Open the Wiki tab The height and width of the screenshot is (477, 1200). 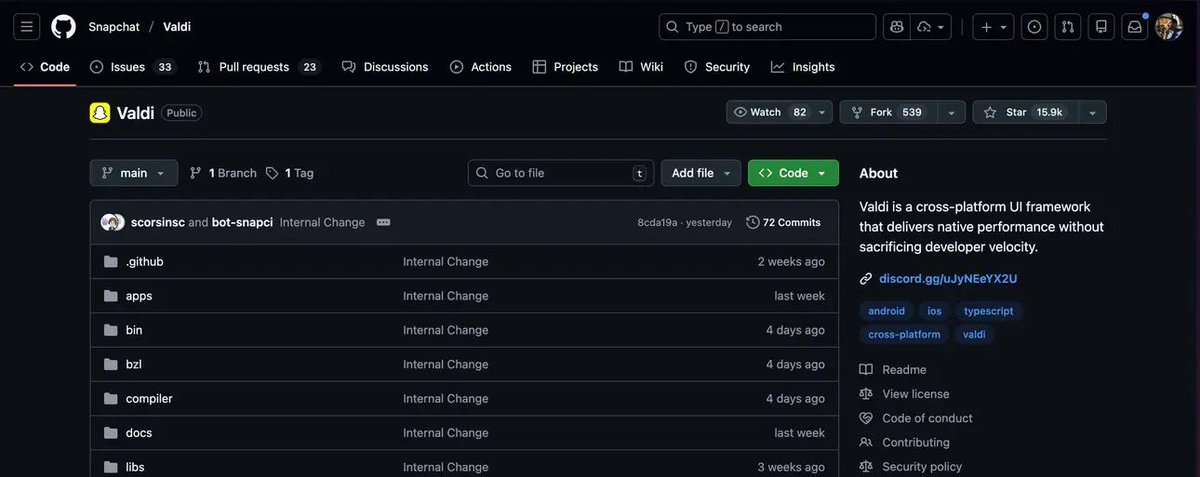641,67
